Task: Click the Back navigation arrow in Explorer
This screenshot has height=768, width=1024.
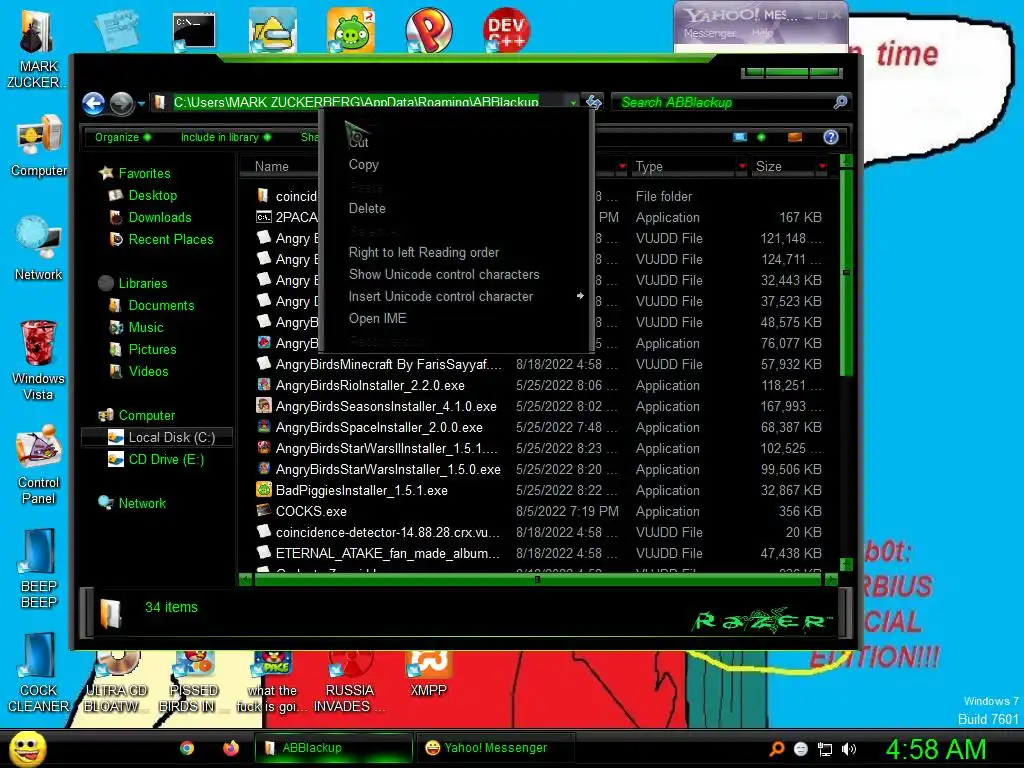Action: 93,103
